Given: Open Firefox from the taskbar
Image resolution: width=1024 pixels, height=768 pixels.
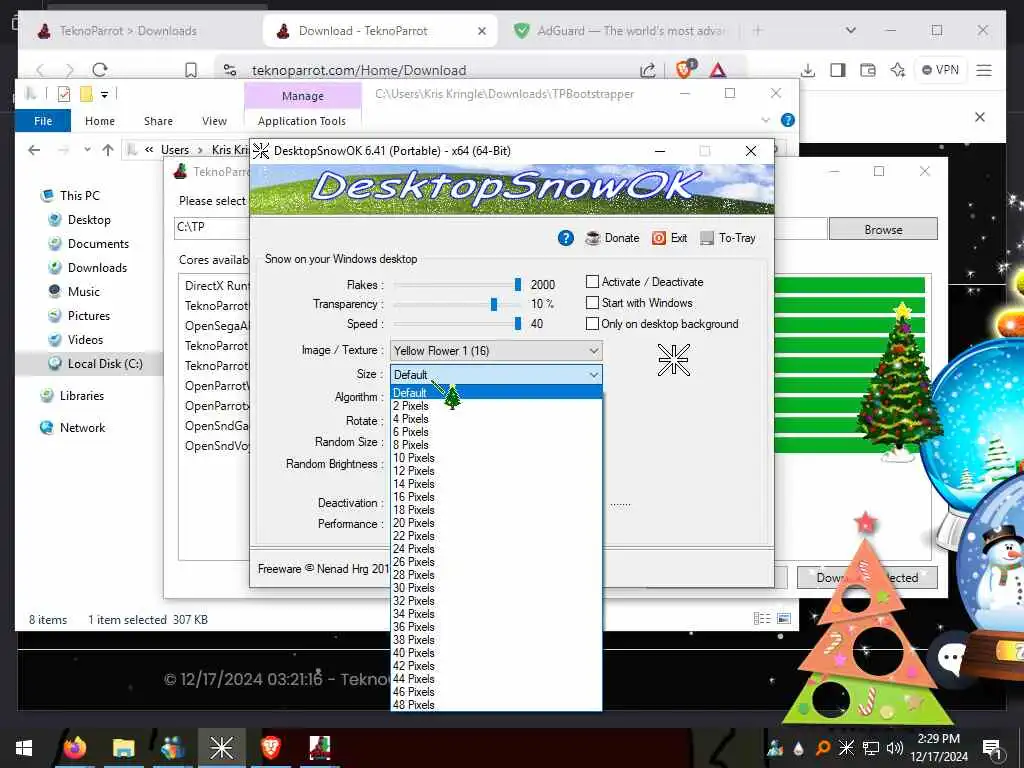Looking at the screenshot, I should pos(75,748).
